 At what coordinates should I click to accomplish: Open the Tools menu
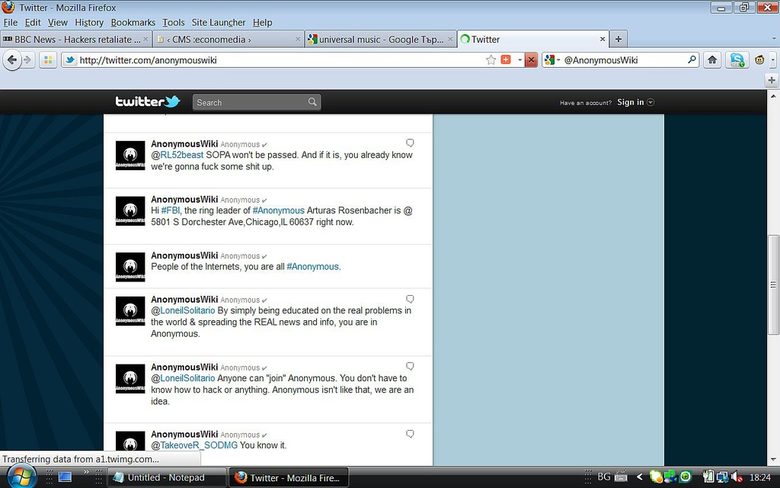click(x=173, y=22)
